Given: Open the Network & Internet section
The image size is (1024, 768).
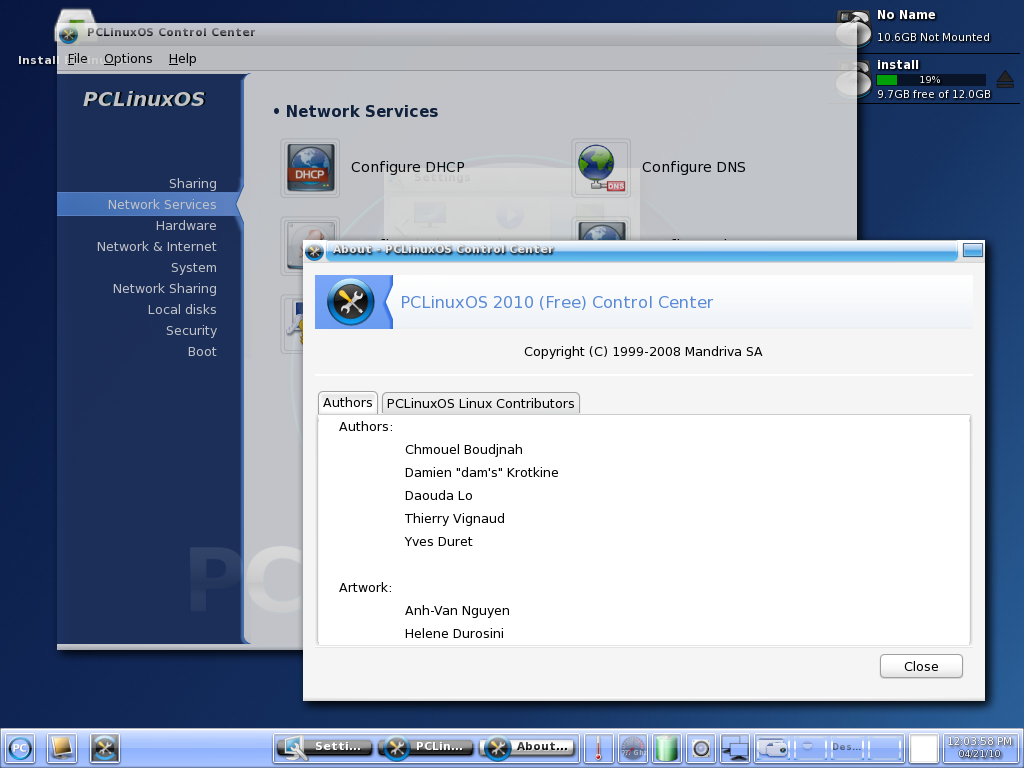Looking at the screenshot, I should tap(156, 246).
